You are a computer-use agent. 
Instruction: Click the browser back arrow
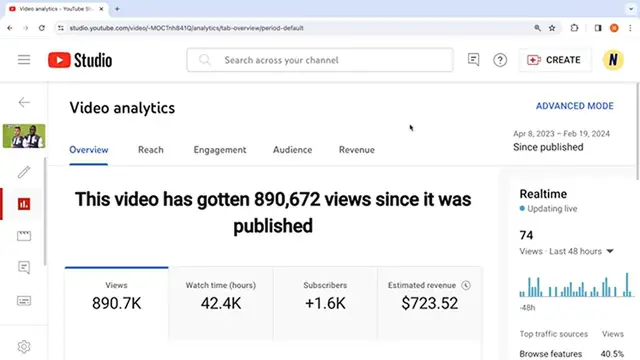(x=10, y=28)
